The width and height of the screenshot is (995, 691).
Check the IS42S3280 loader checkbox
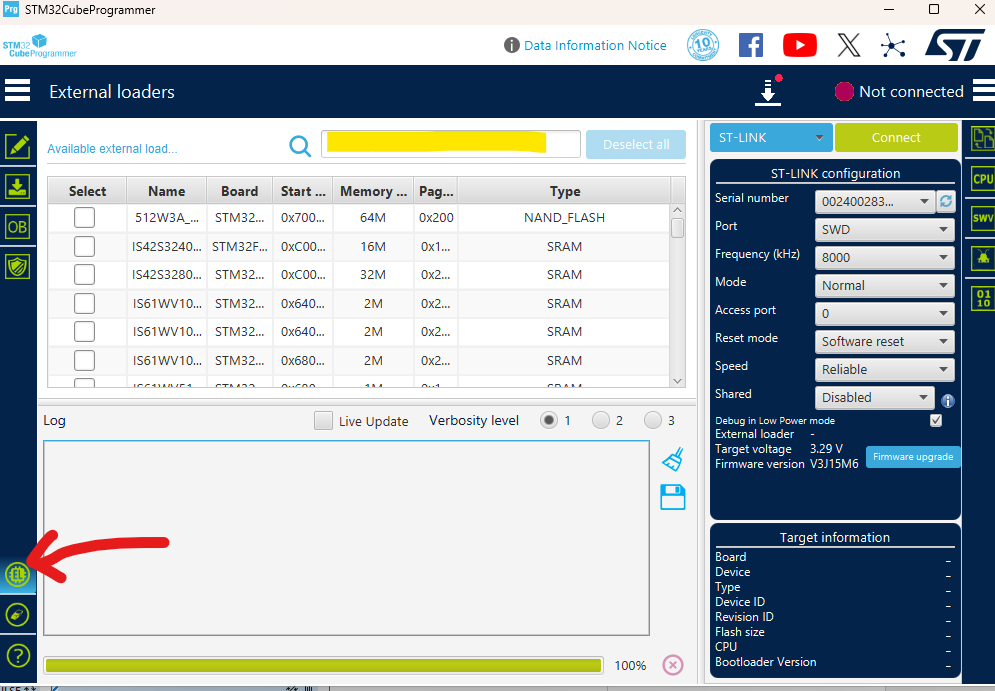click(84, 275)
